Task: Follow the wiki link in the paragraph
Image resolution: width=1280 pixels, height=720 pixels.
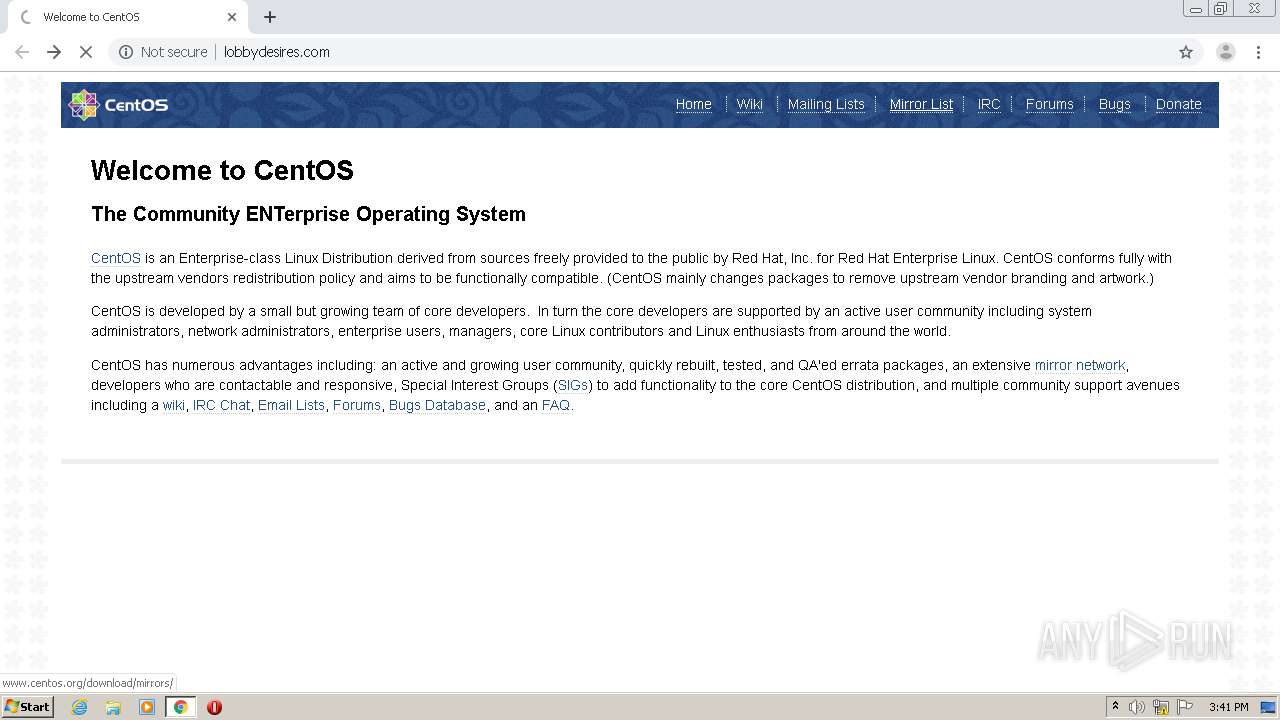Action: click(173, 405)
